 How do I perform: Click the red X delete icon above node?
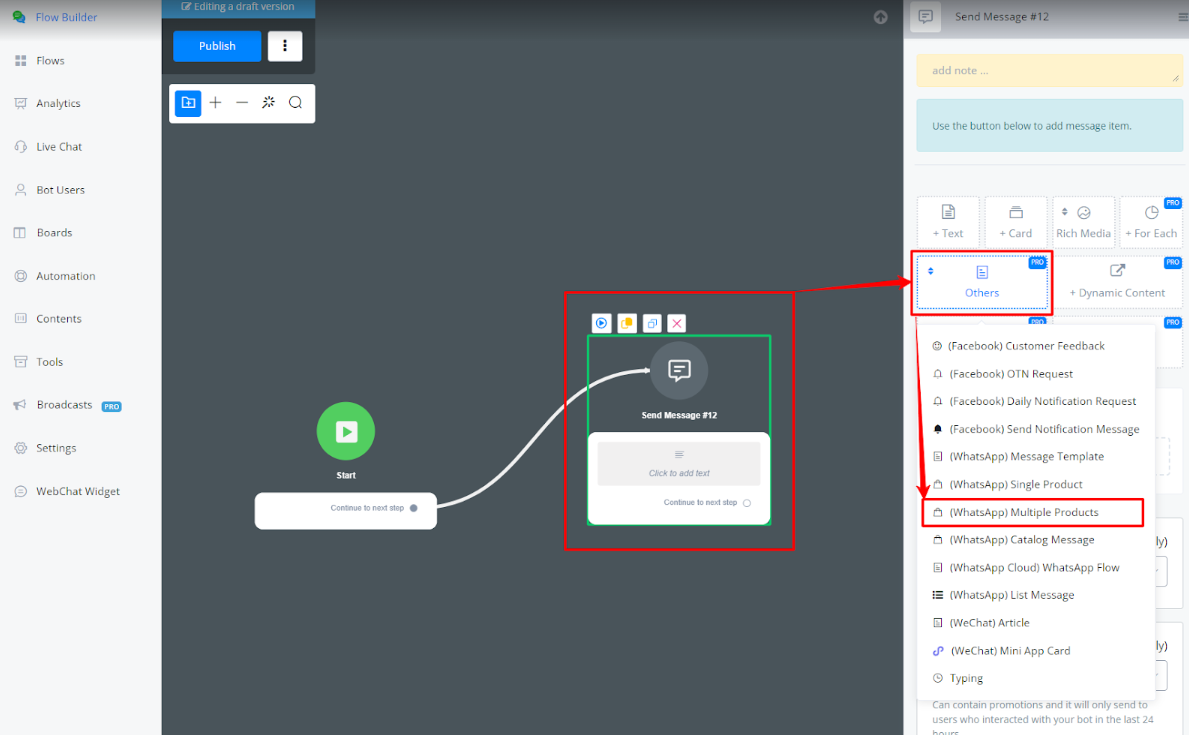click(x=677, y=323)
